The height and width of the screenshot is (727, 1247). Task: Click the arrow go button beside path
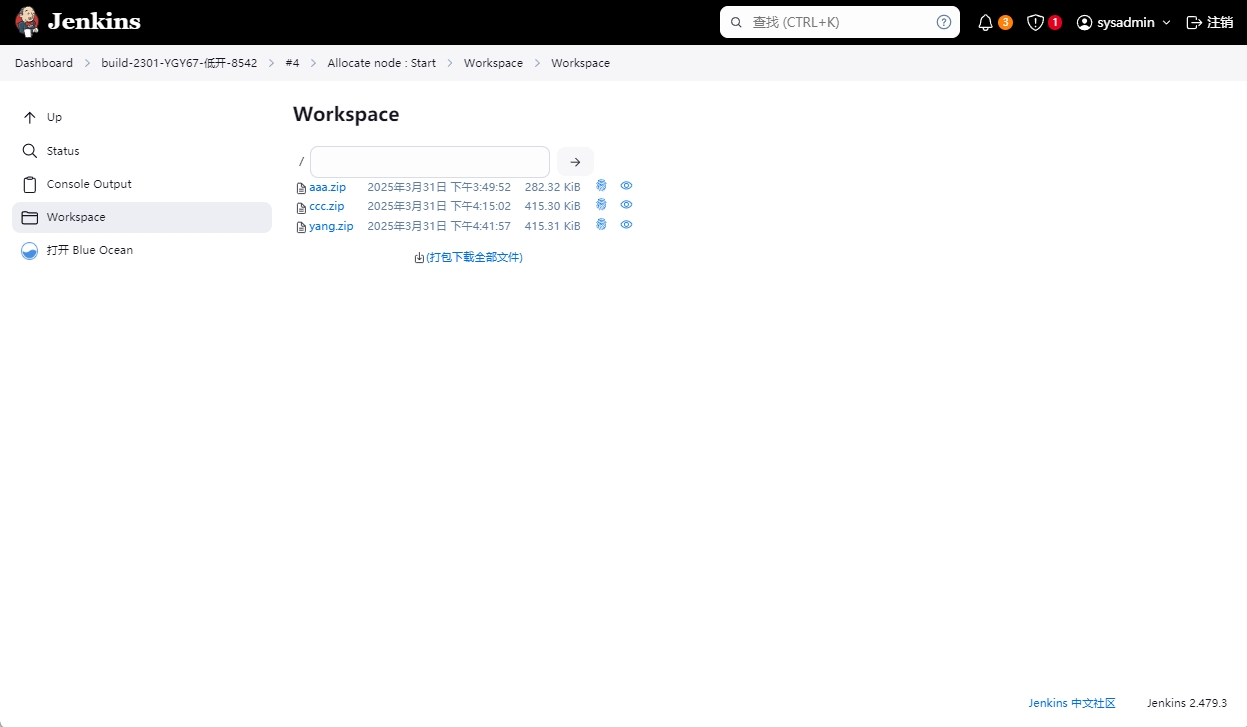click(575, 162)
